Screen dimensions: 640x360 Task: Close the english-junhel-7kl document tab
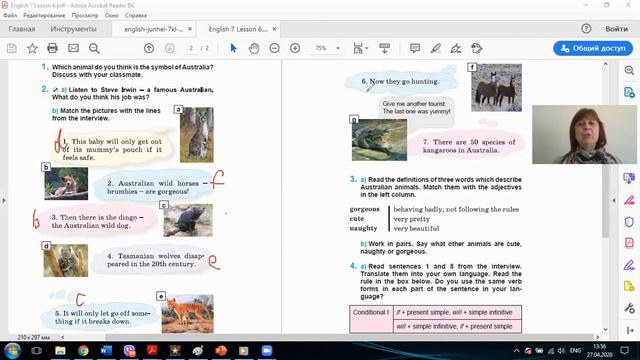coord(190,29)
